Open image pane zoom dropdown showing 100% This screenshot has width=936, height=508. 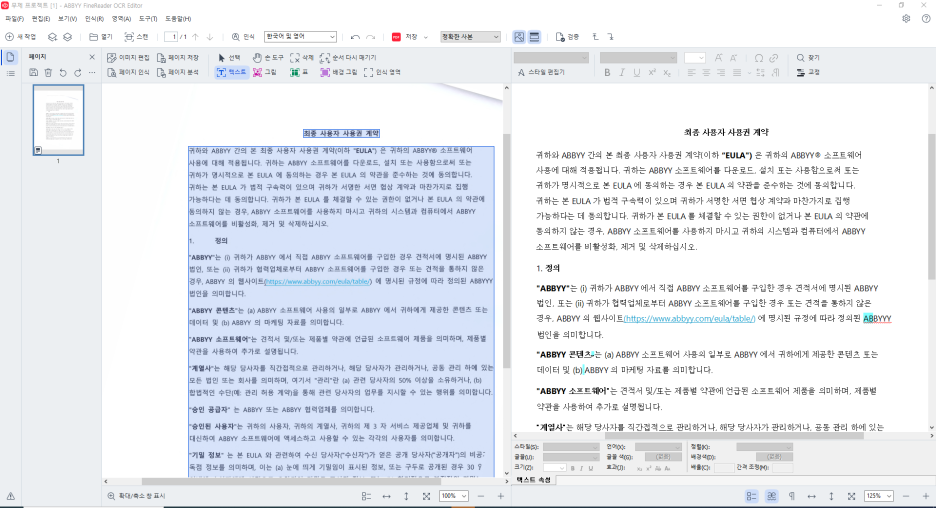click(454, 496)
